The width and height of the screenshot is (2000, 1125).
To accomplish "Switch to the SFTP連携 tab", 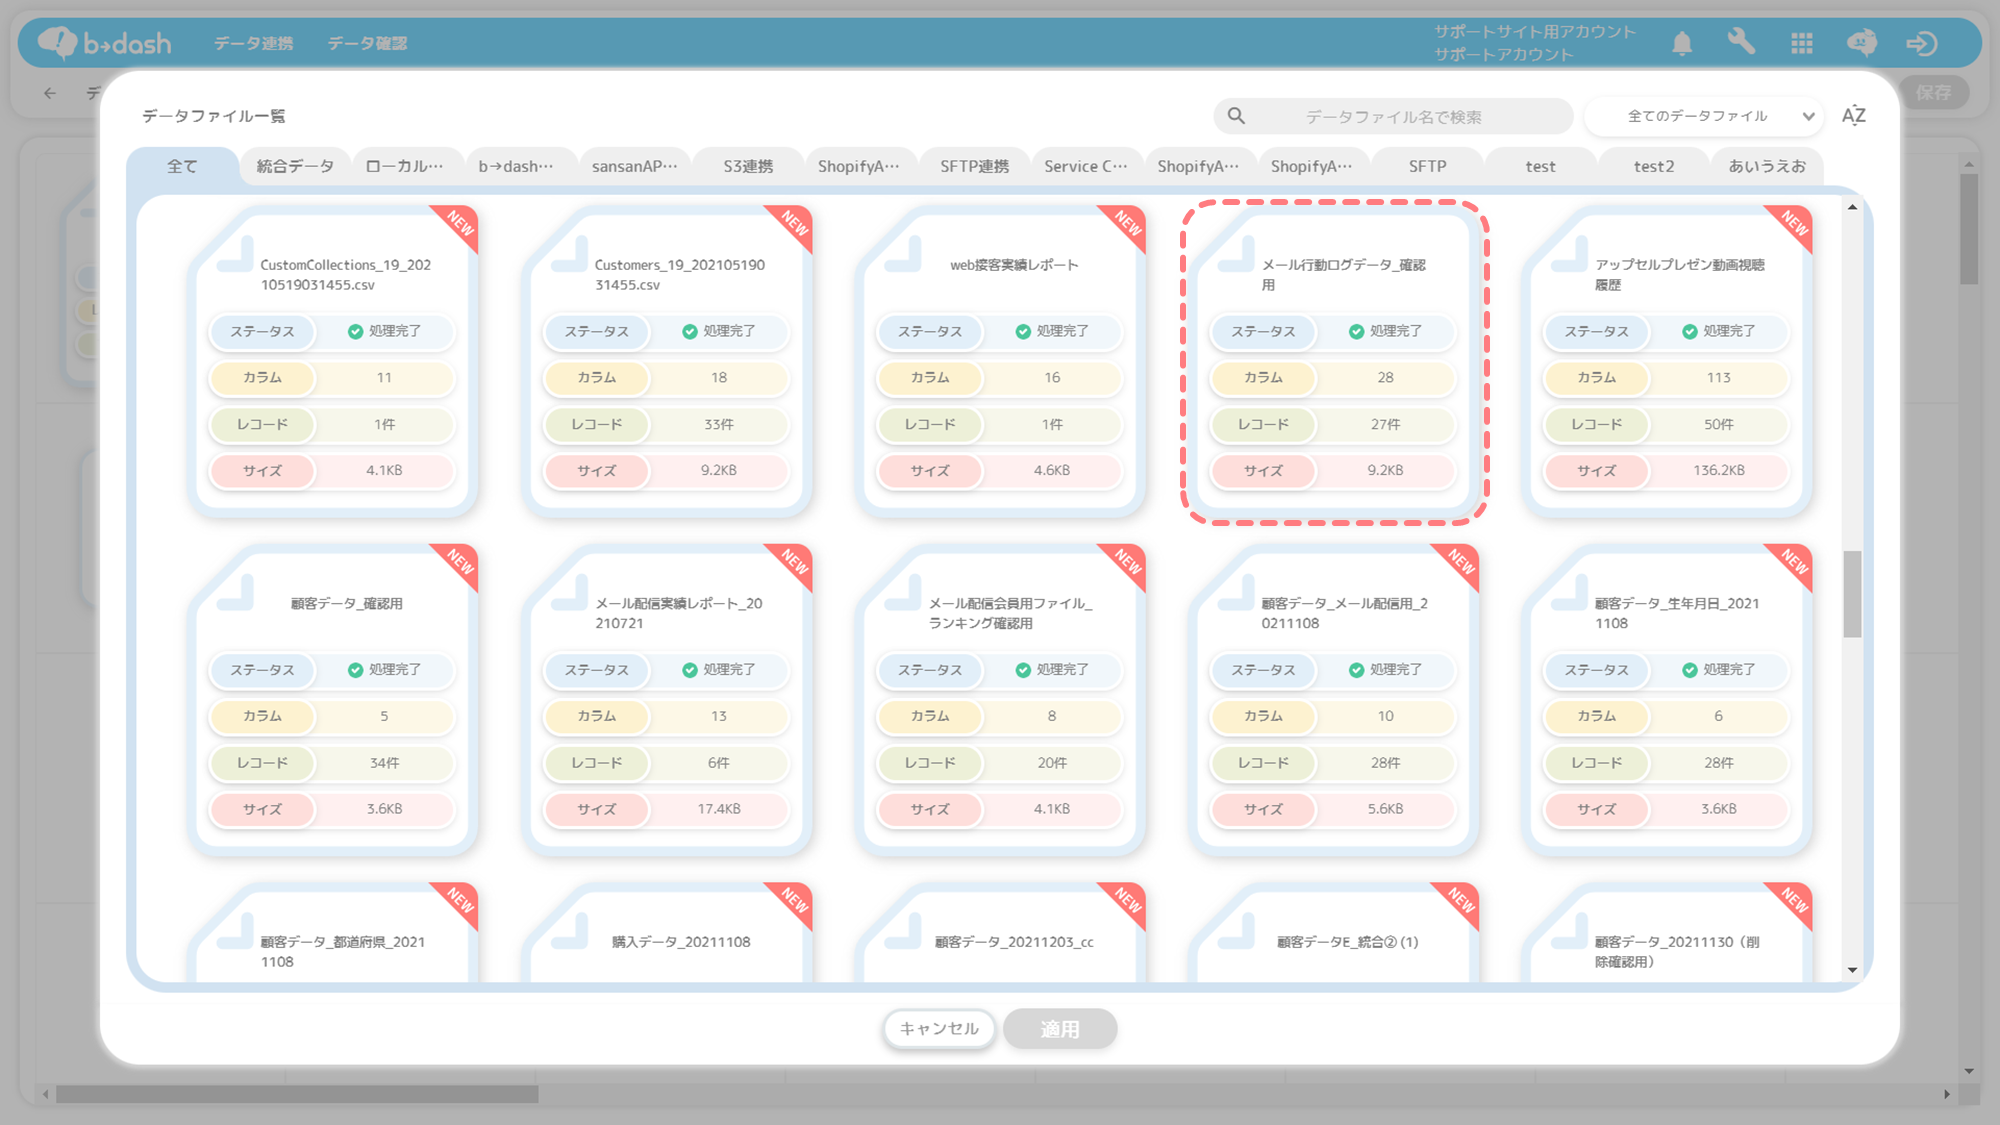I will [974, 166].
